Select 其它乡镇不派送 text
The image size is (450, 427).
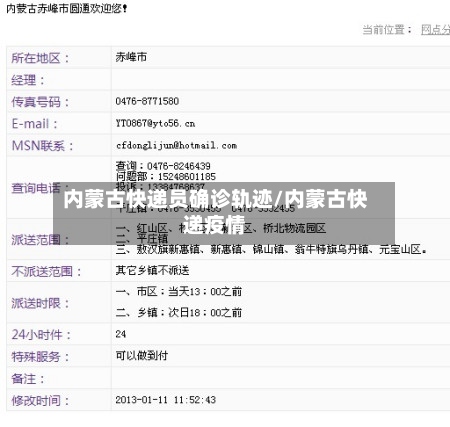tap(152, 270)
